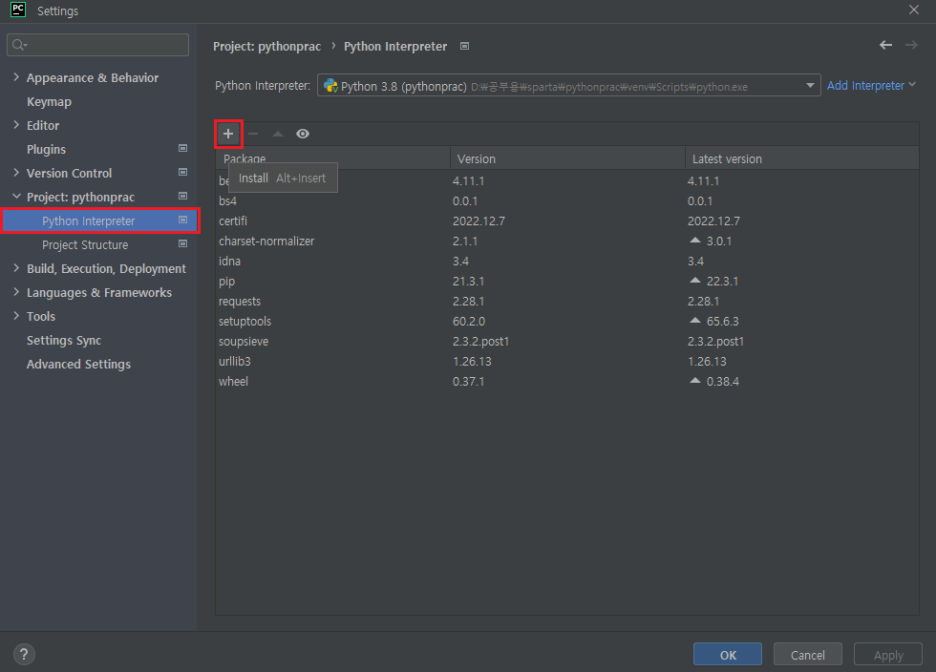The width and height of the screenshot is (936, 672).
Task: Click the search magnifier icon in settings search
Action: tap(19, 45)
